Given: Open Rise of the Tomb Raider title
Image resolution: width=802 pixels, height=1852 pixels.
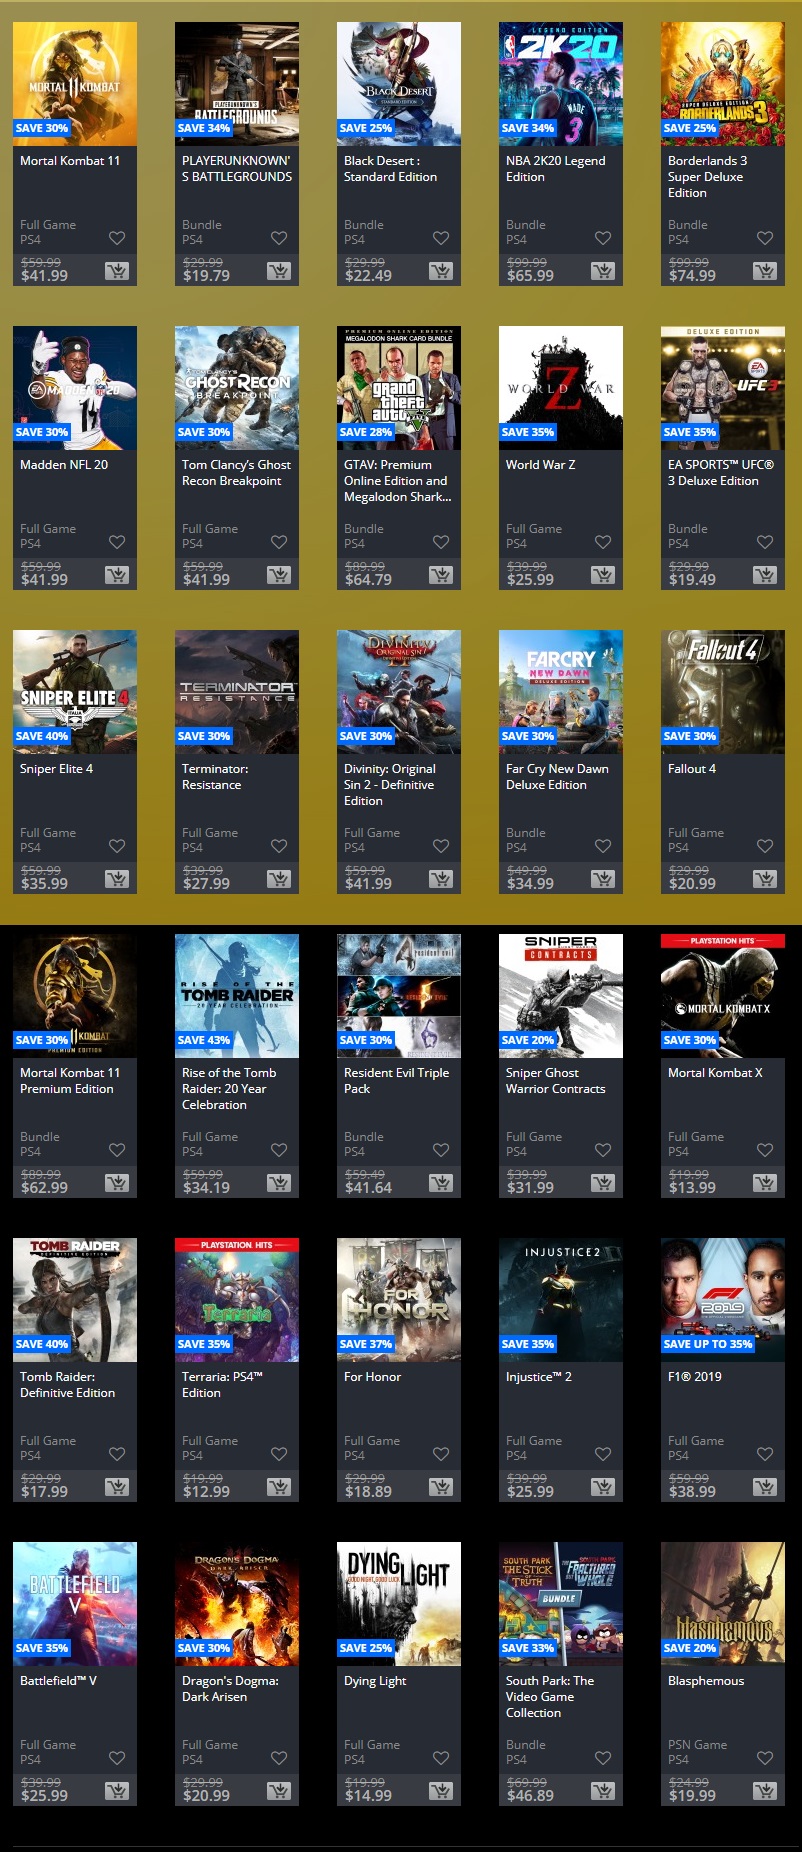Looking at the screenshot, I should coord(229,1089).
